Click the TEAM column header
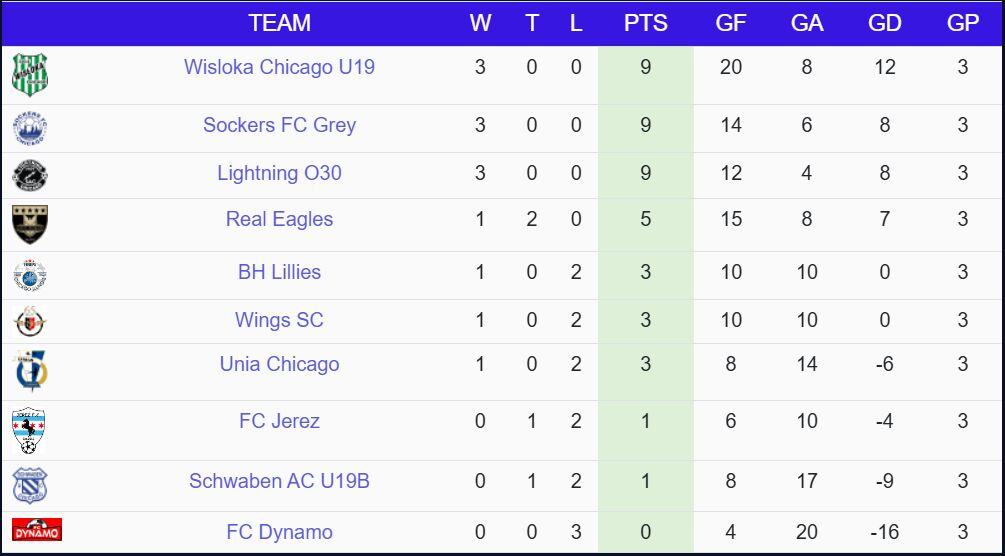Screen dimensions: 1005x556 pos(279,23)
